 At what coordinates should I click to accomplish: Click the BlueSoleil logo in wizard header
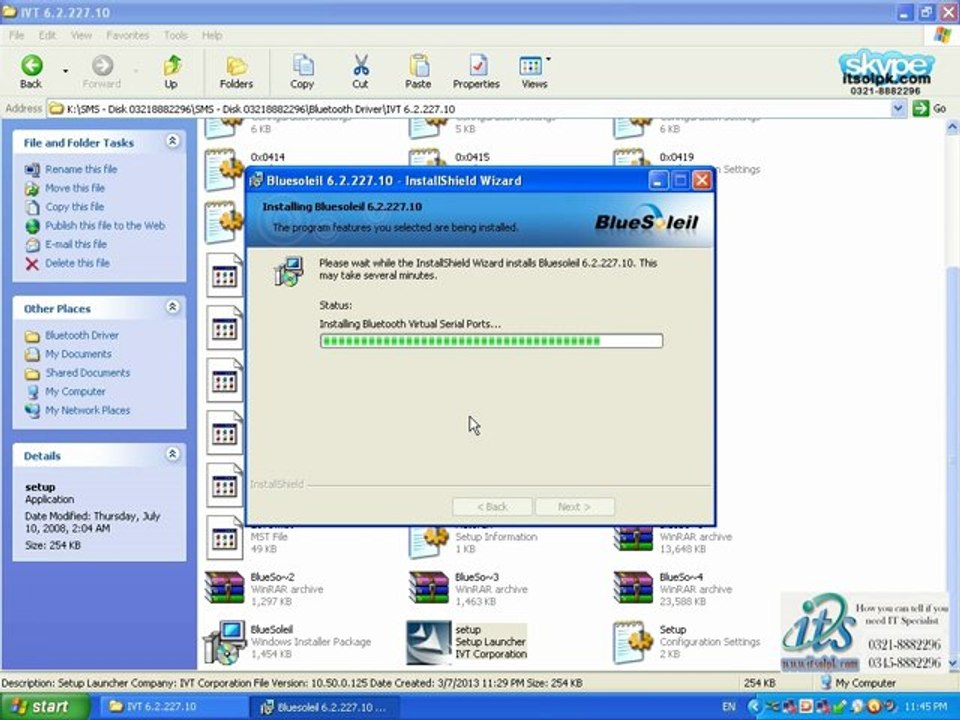click(x=647, y=221)
